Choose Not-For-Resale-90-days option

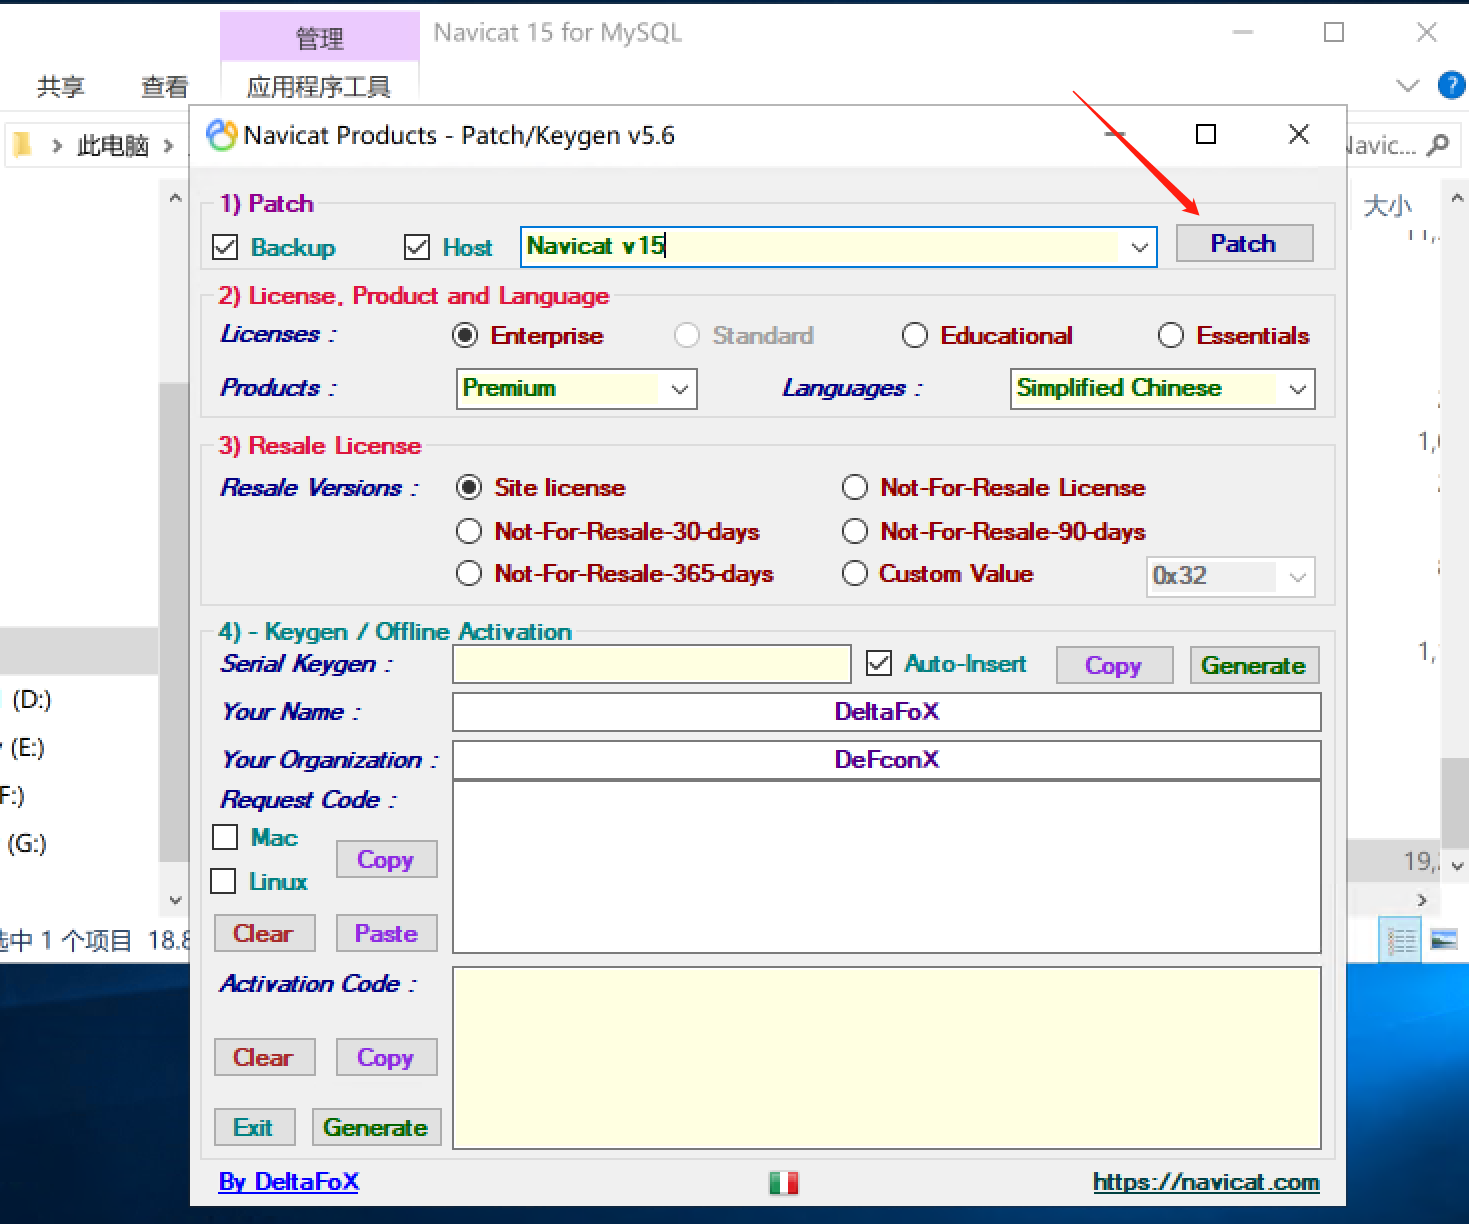pos(855,531)
